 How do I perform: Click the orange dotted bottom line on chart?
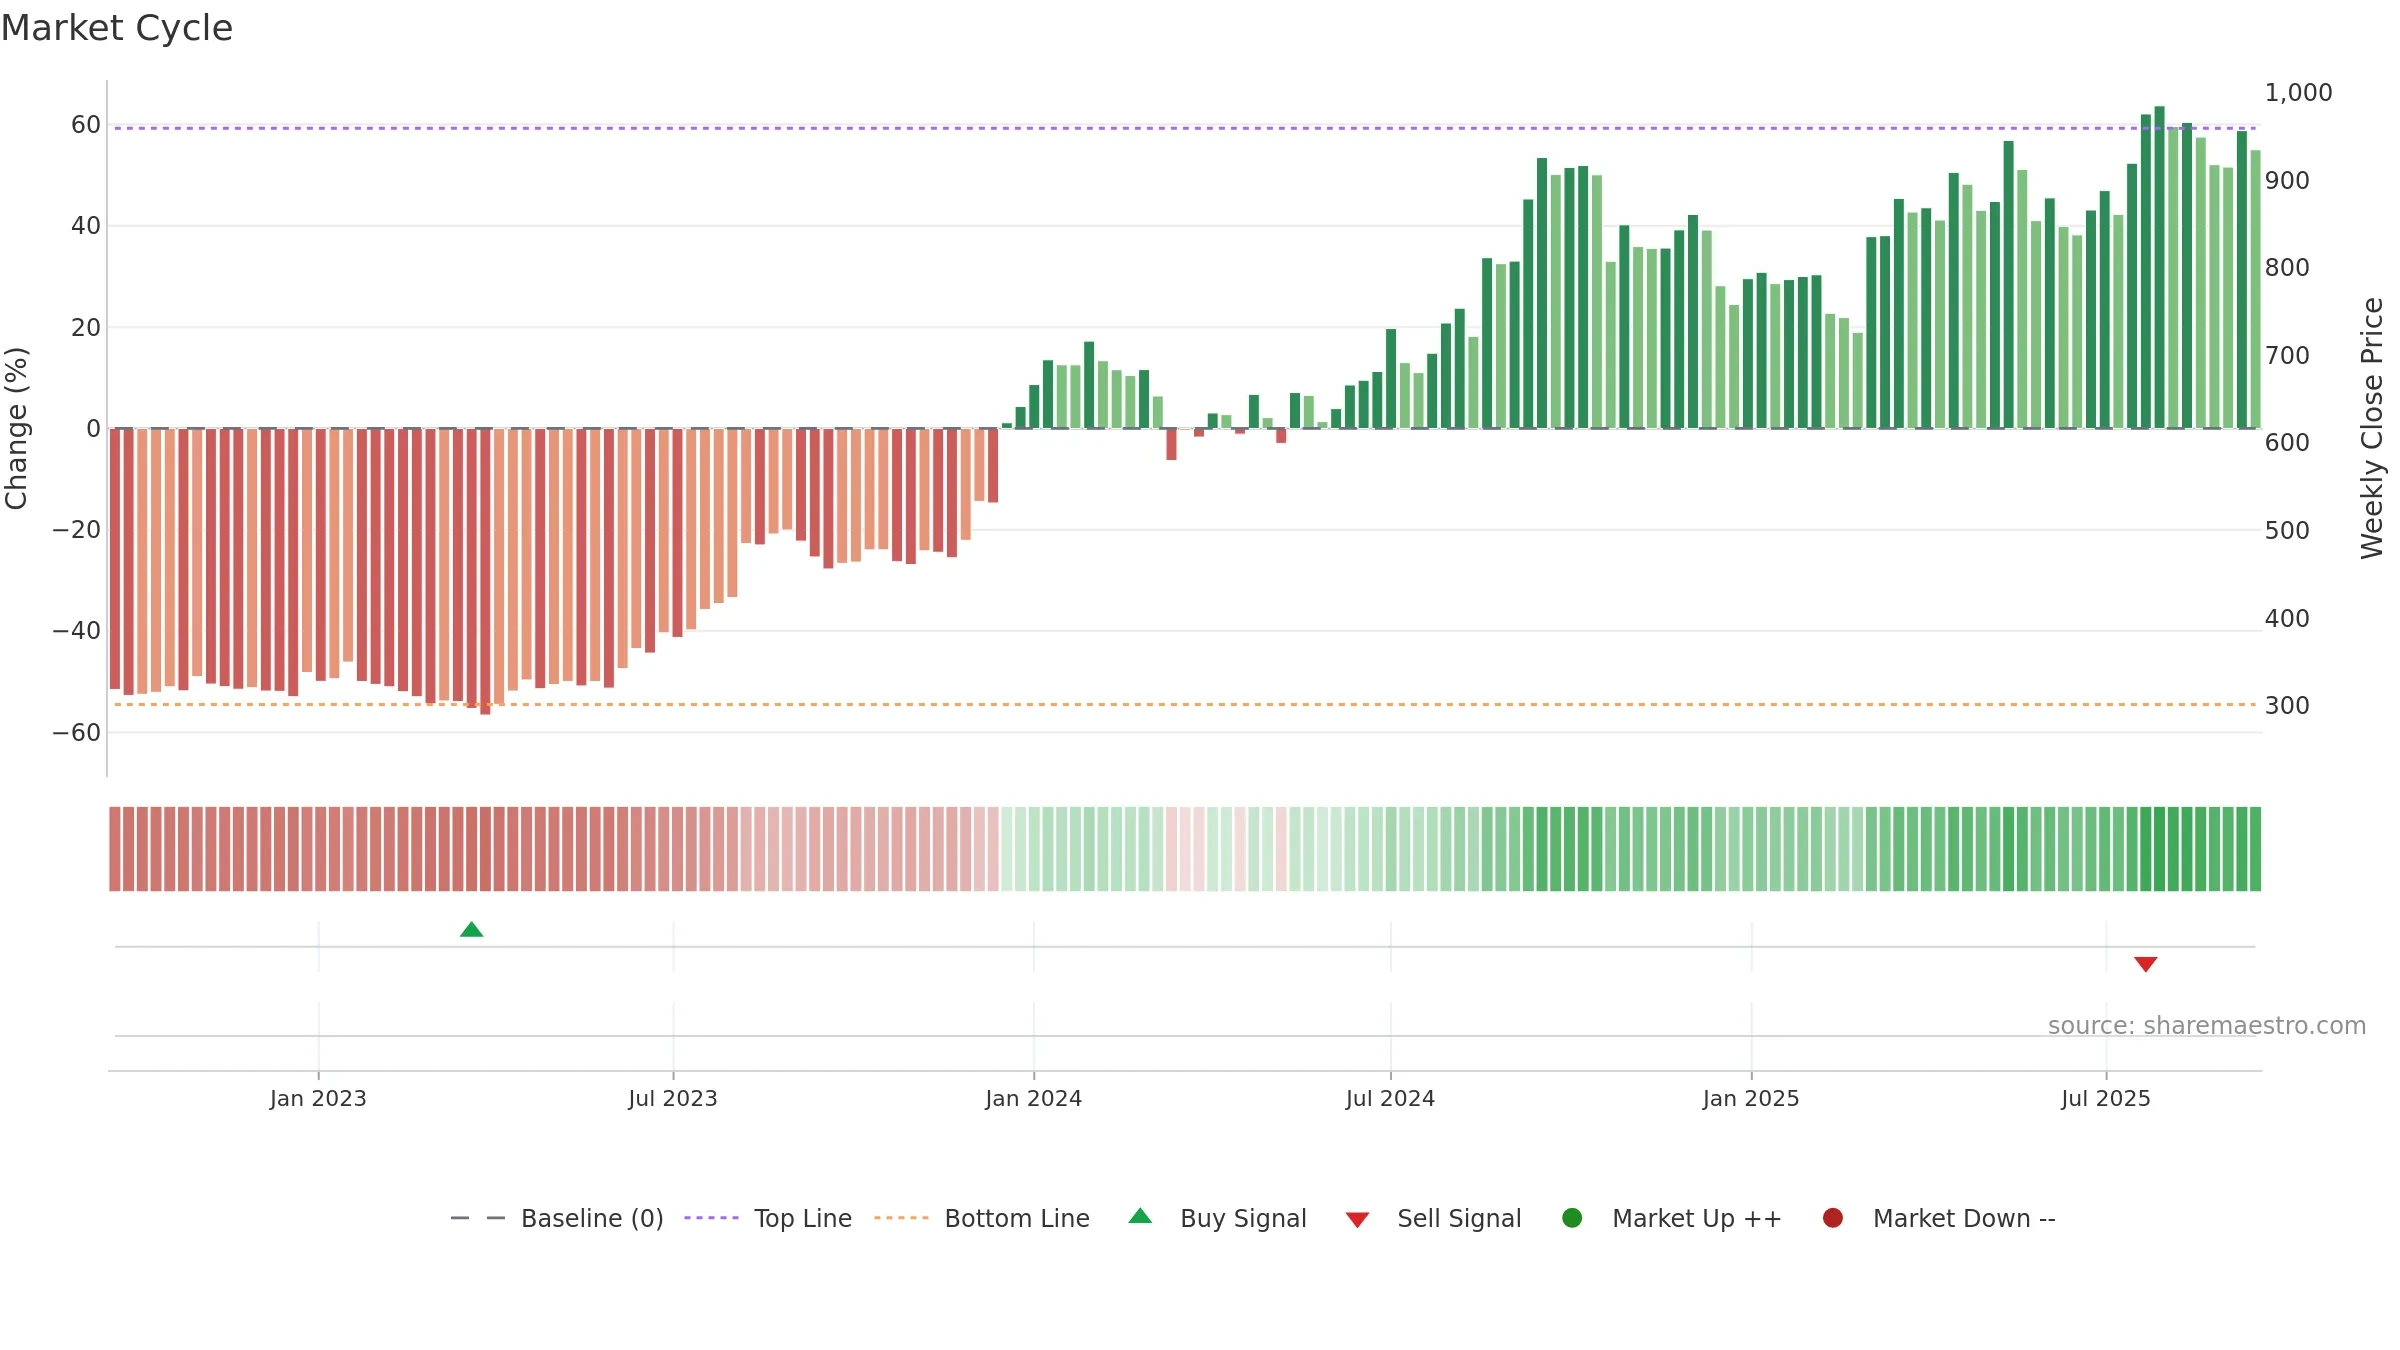point(1185,705)
